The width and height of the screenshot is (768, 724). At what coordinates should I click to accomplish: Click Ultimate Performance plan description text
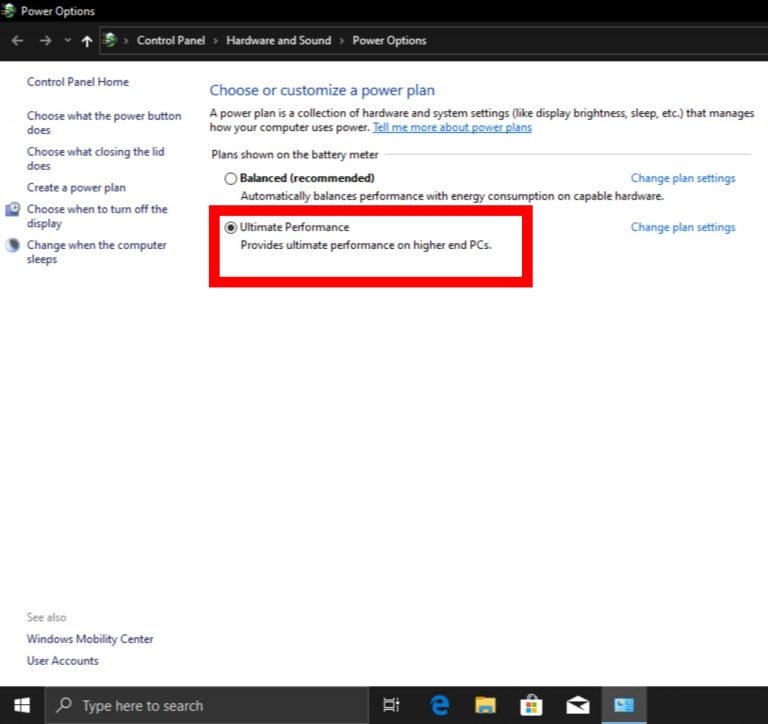(x=365, y=245)
